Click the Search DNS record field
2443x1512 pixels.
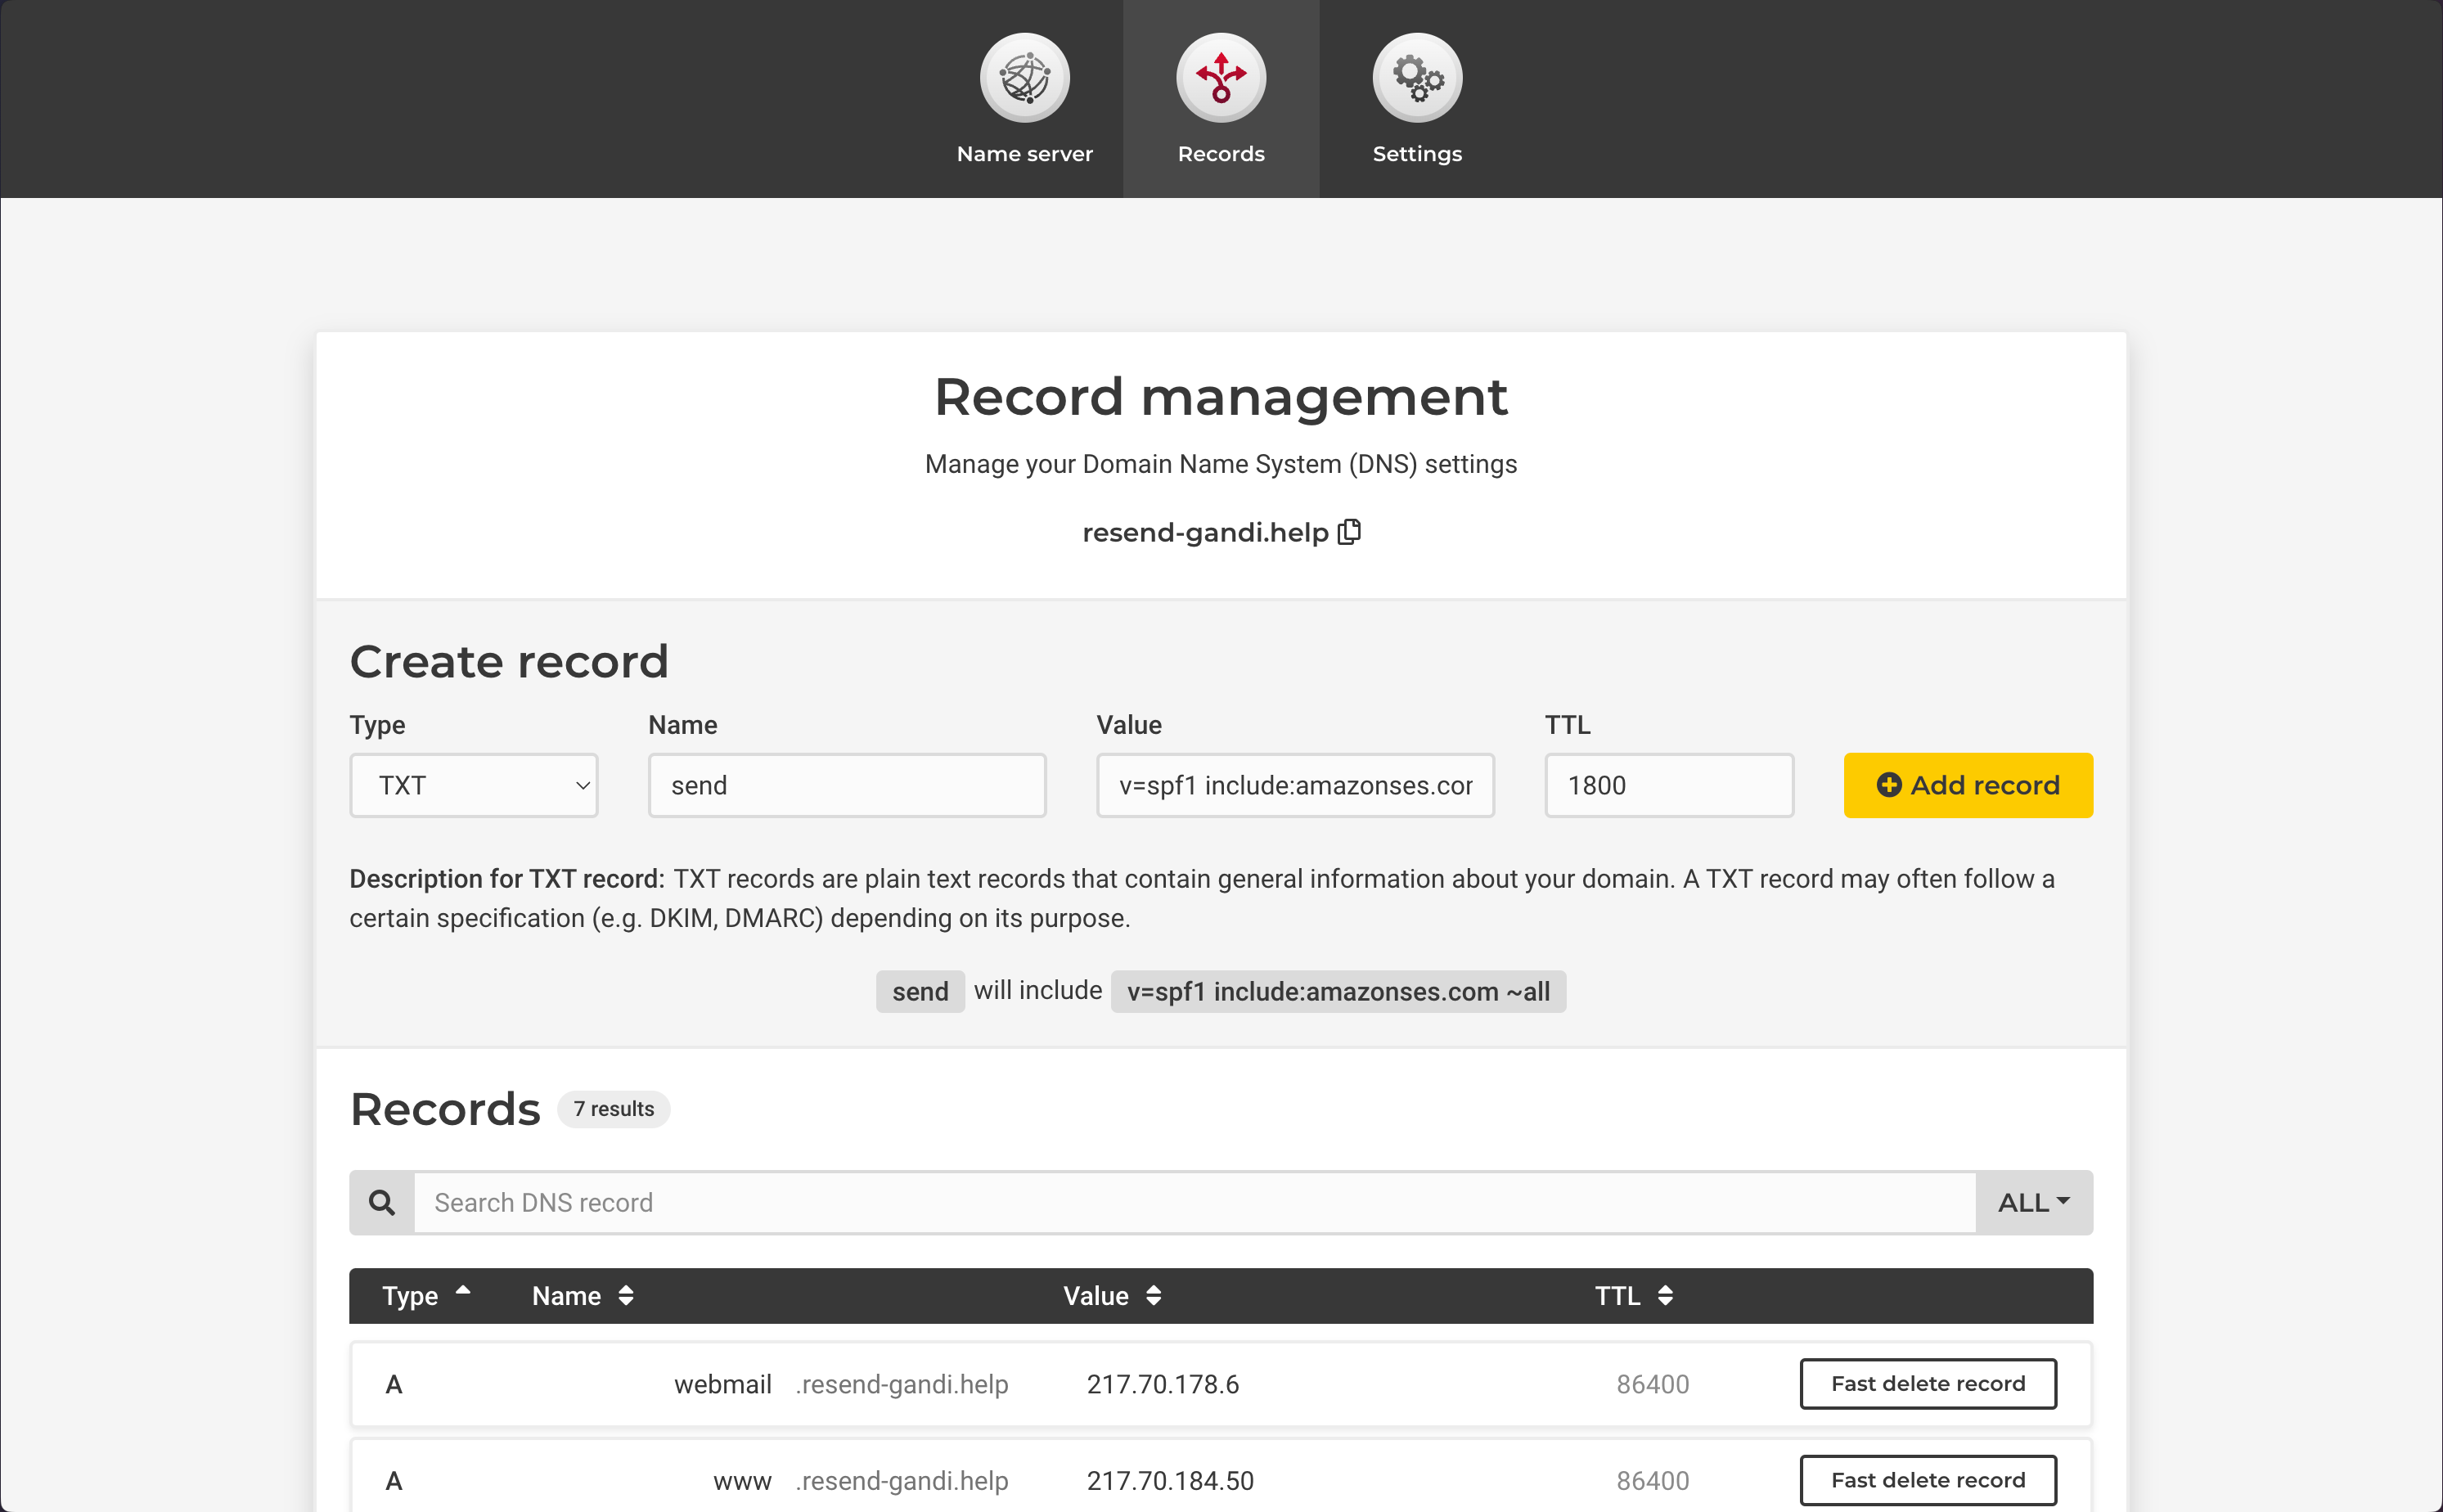click(1195, 1202)
